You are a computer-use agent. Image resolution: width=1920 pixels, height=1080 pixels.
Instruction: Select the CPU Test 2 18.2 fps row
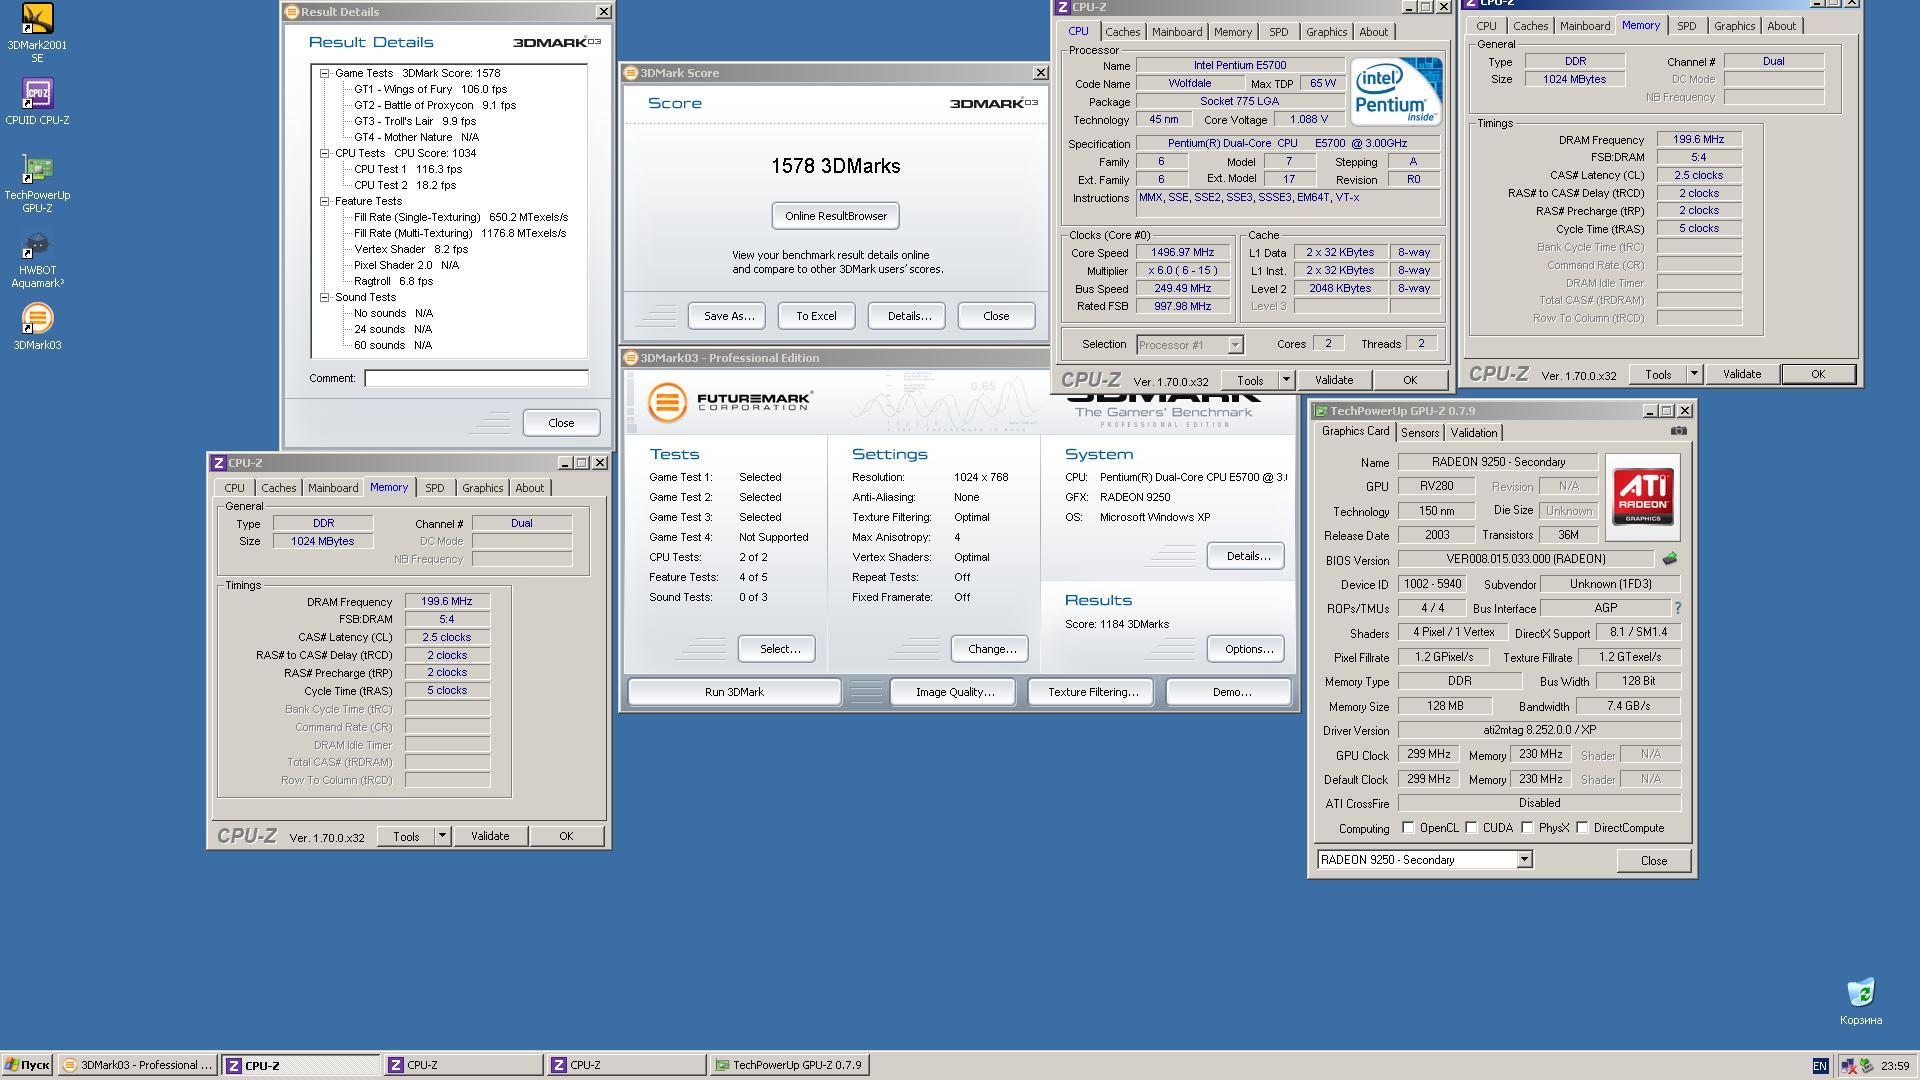pos(405,185)
